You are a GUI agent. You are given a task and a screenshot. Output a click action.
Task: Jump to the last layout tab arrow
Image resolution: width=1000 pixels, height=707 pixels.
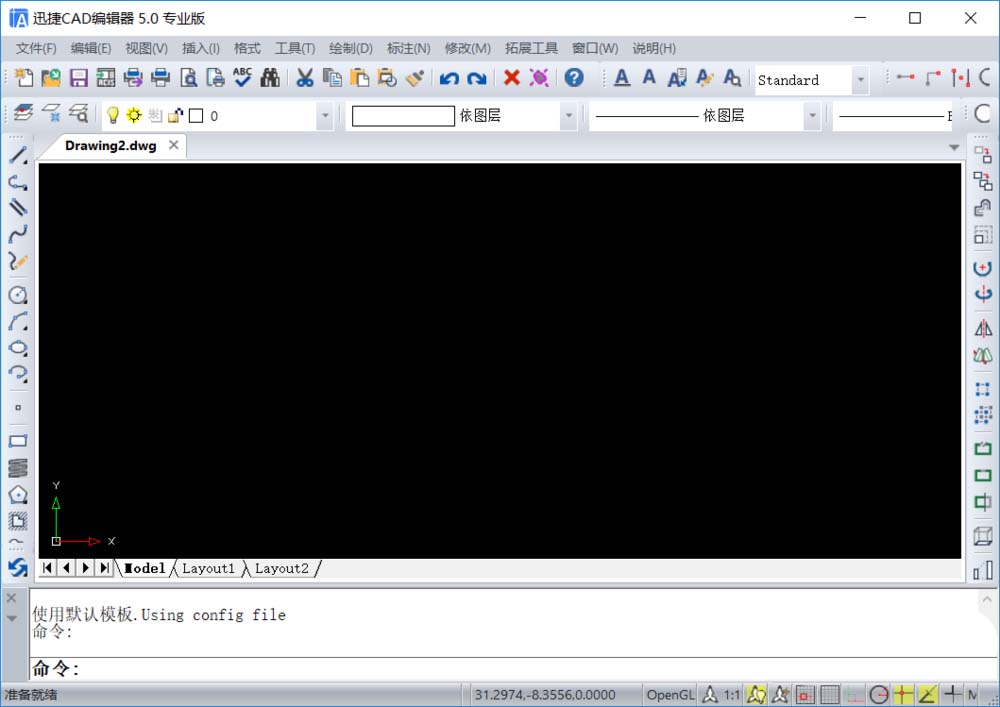pos(105,567)
